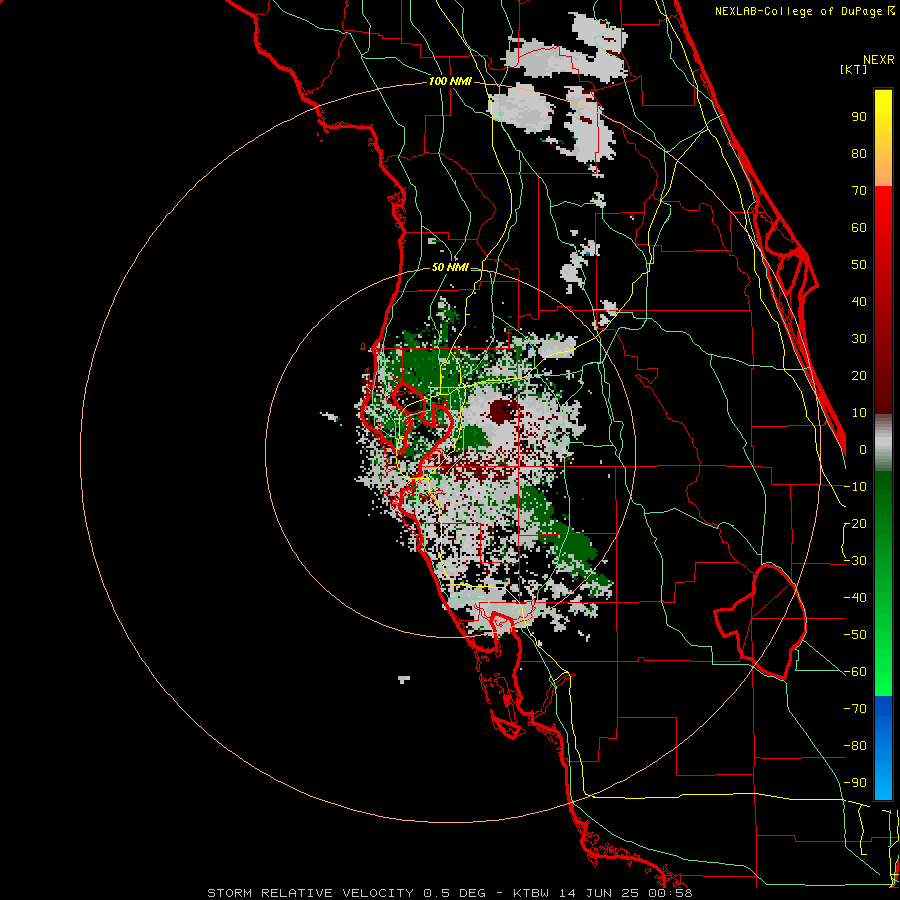Click the -80 scale value
Screen dimensions: 900x900
[x=855, y=746]
